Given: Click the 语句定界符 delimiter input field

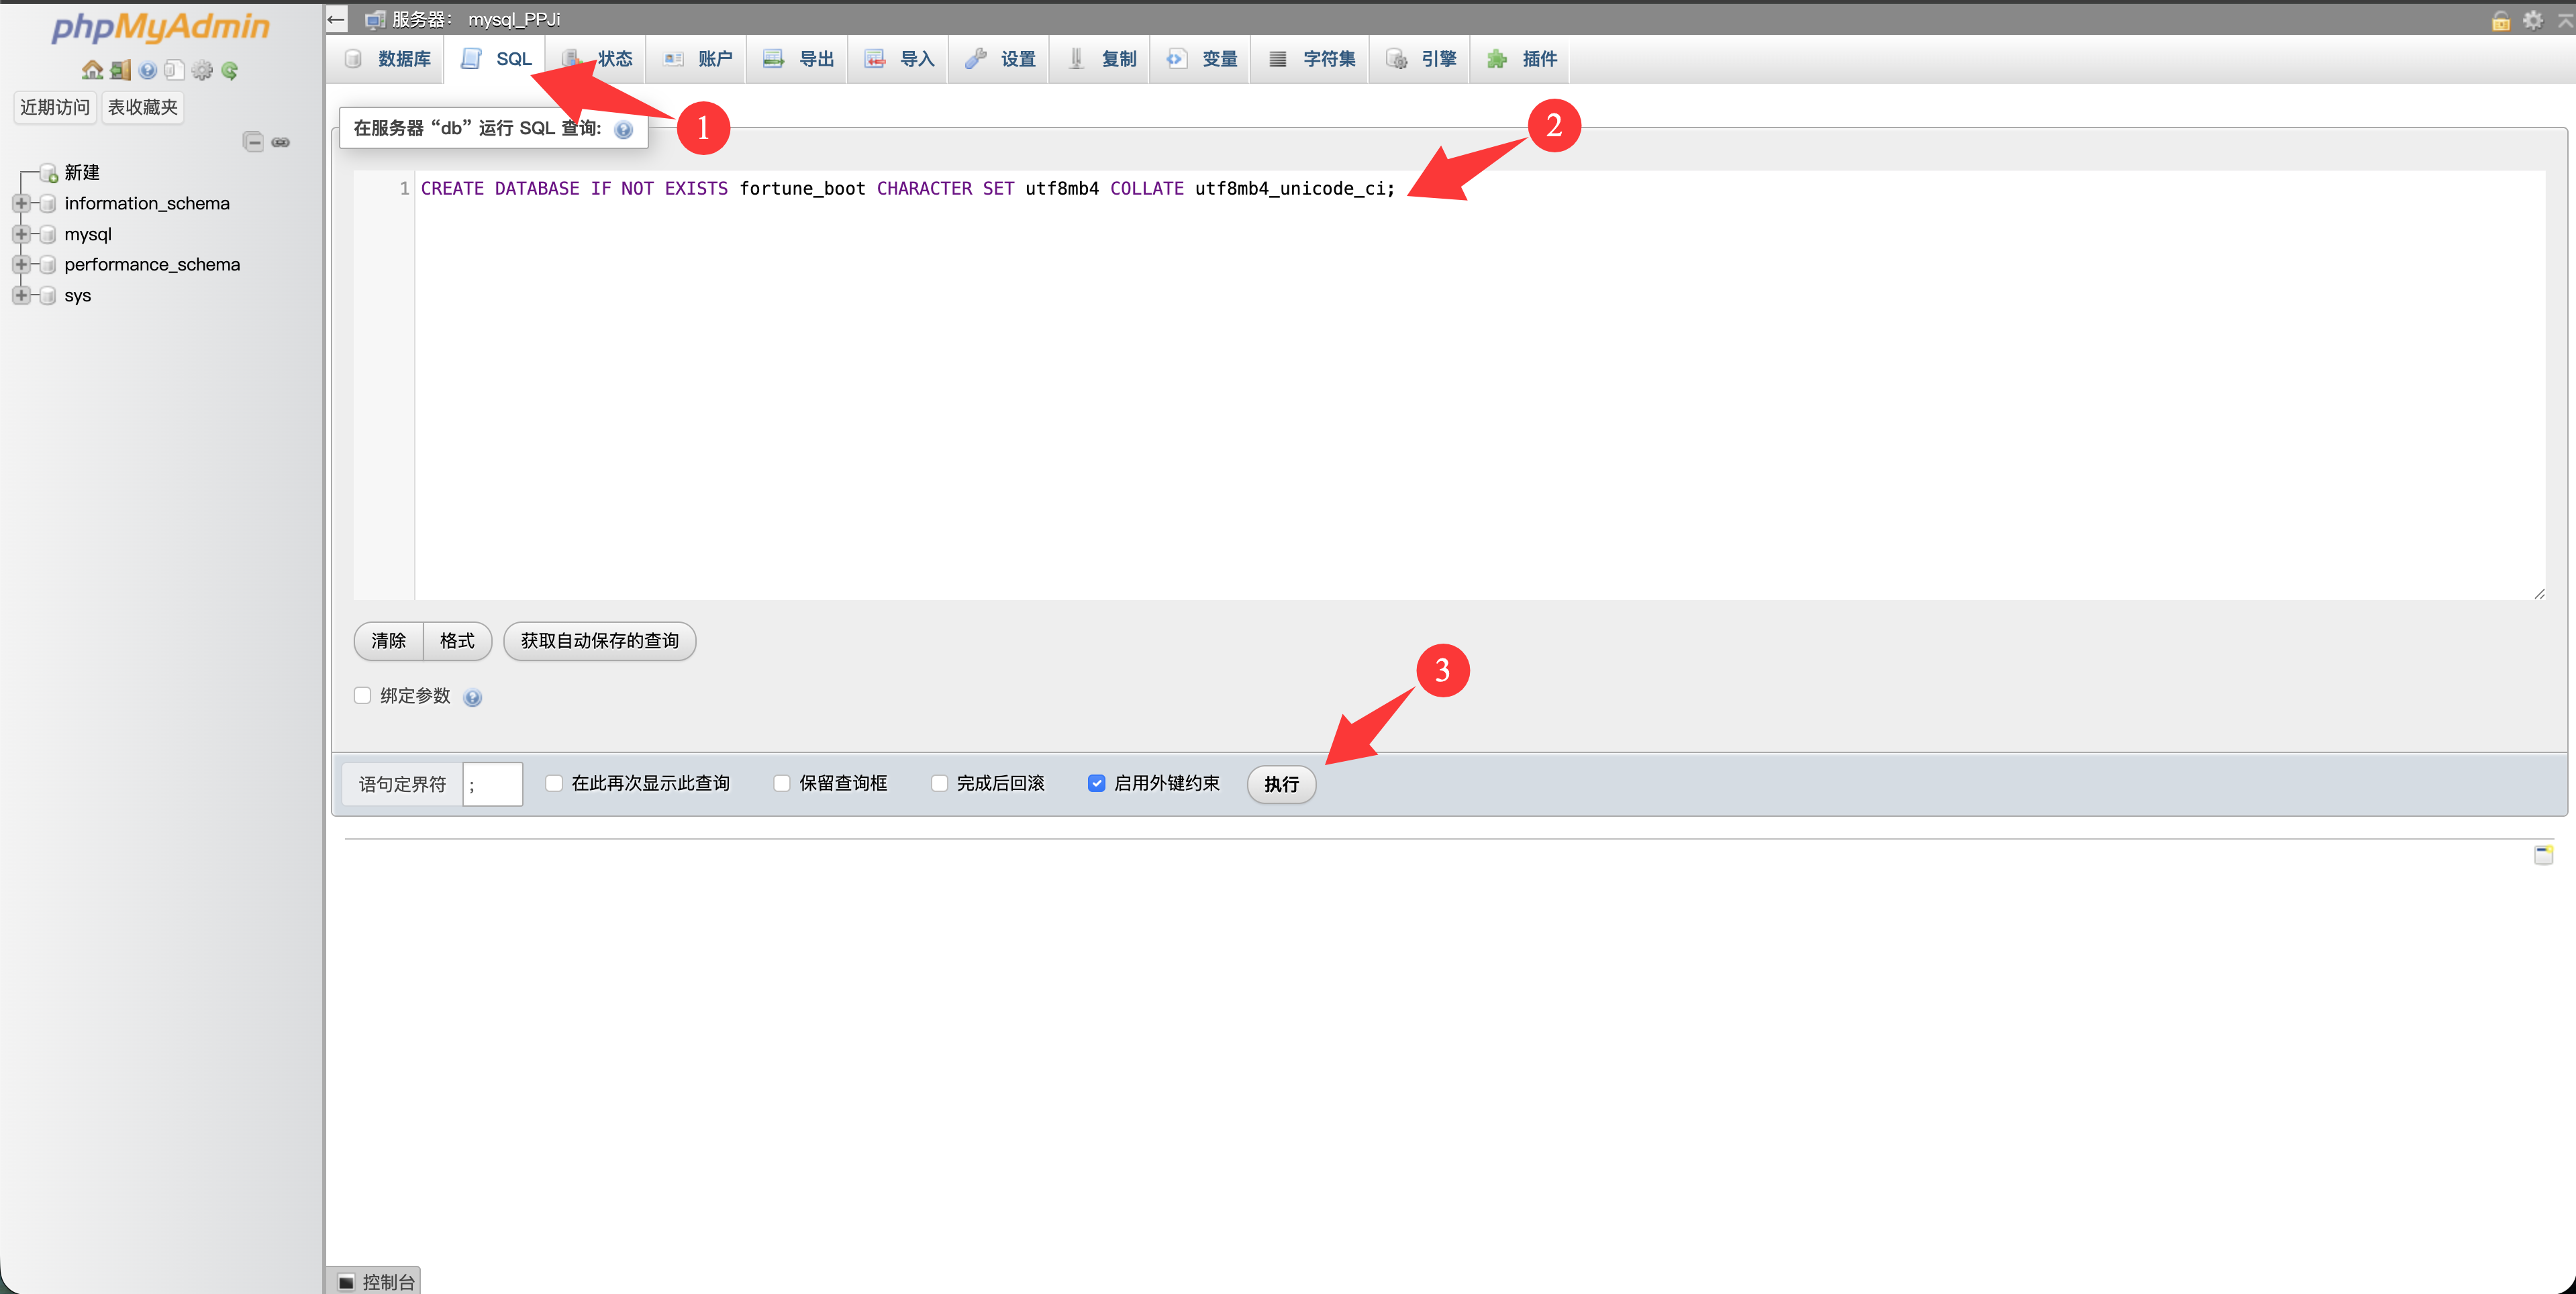Looking at the screenshot, I should (492, 784).
